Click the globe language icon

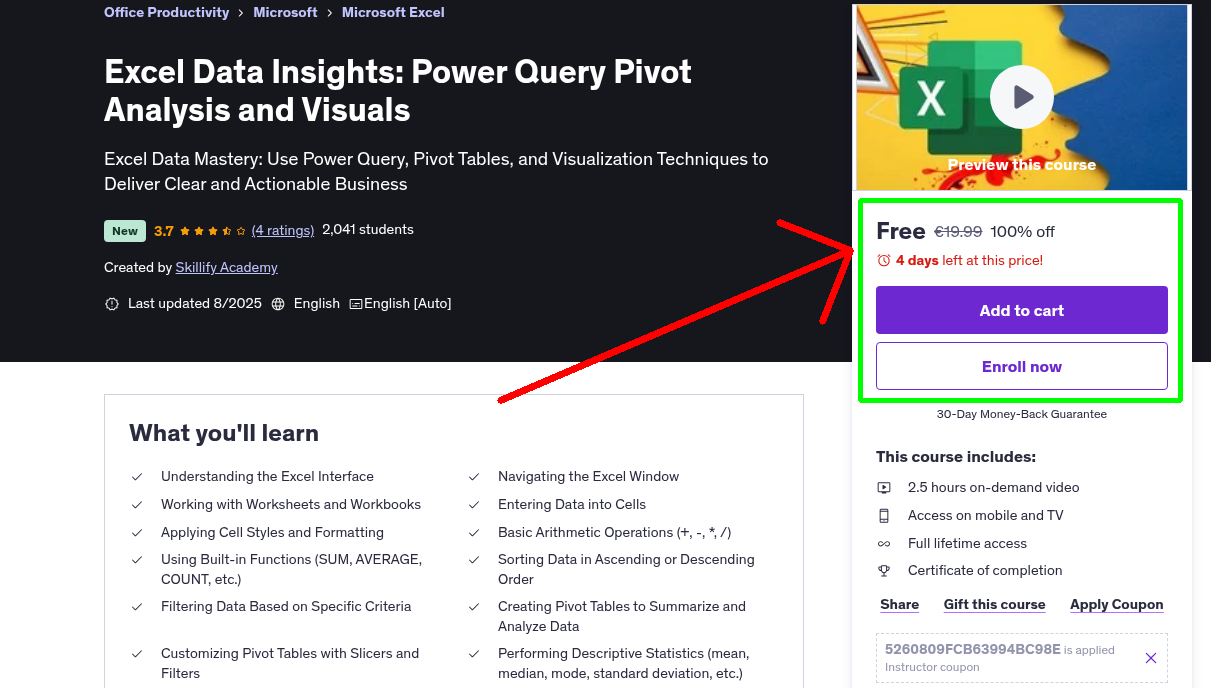tap(278, 304)
